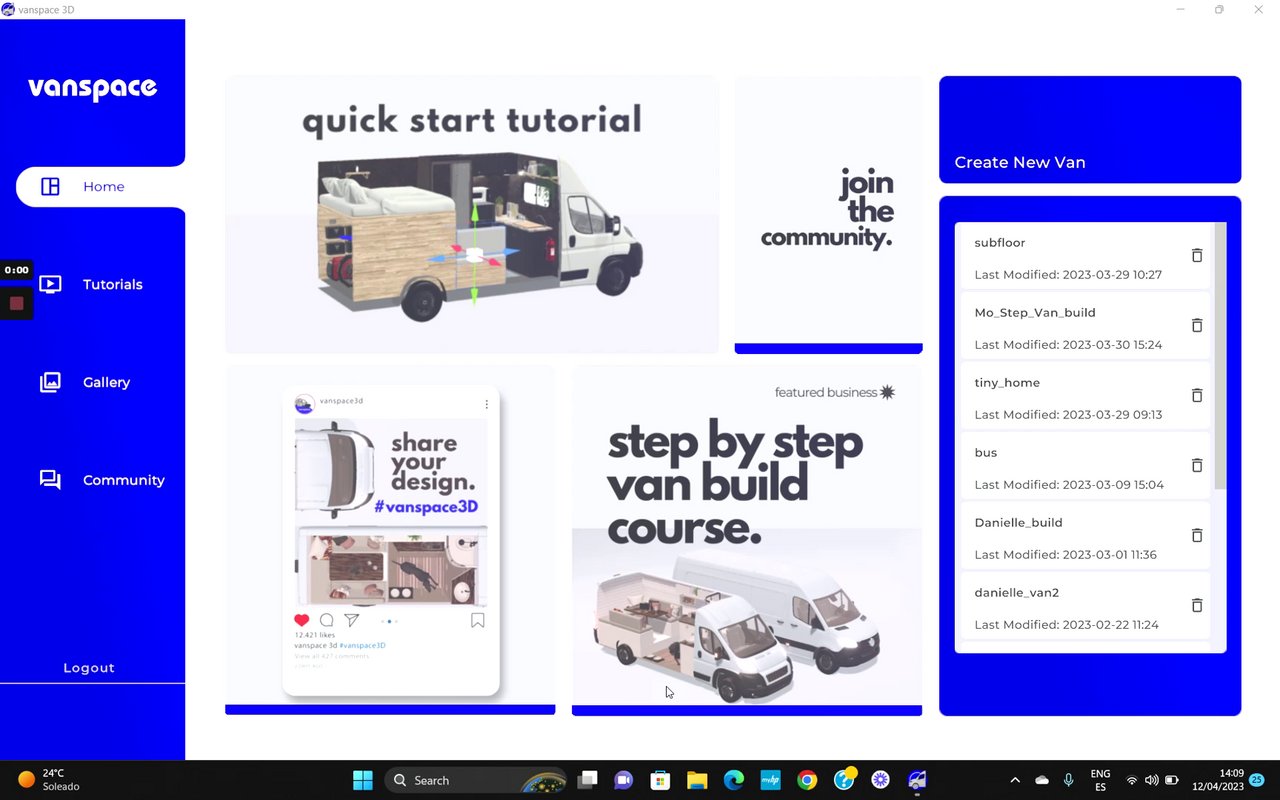Click the taskbar Search box

point(475,780)
